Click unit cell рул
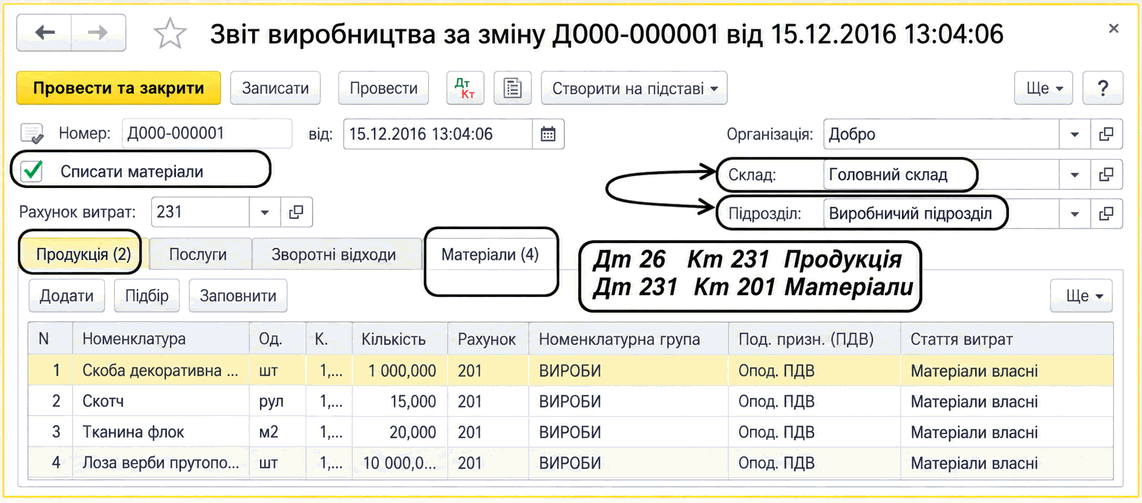The image size is (1142, 503). pos(277,402)
